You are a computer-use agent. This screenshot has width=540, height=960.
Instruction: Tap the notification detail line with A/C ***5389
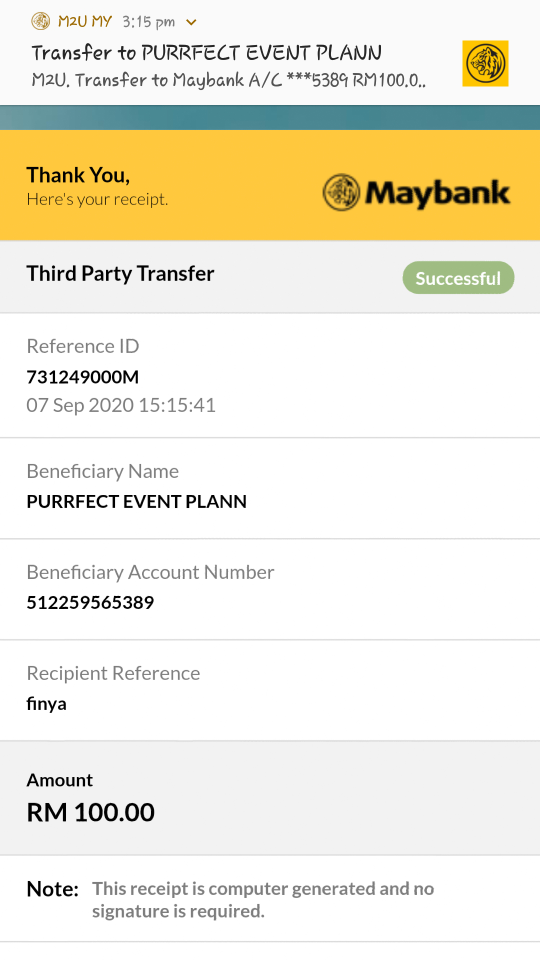[x=228, y=80]
